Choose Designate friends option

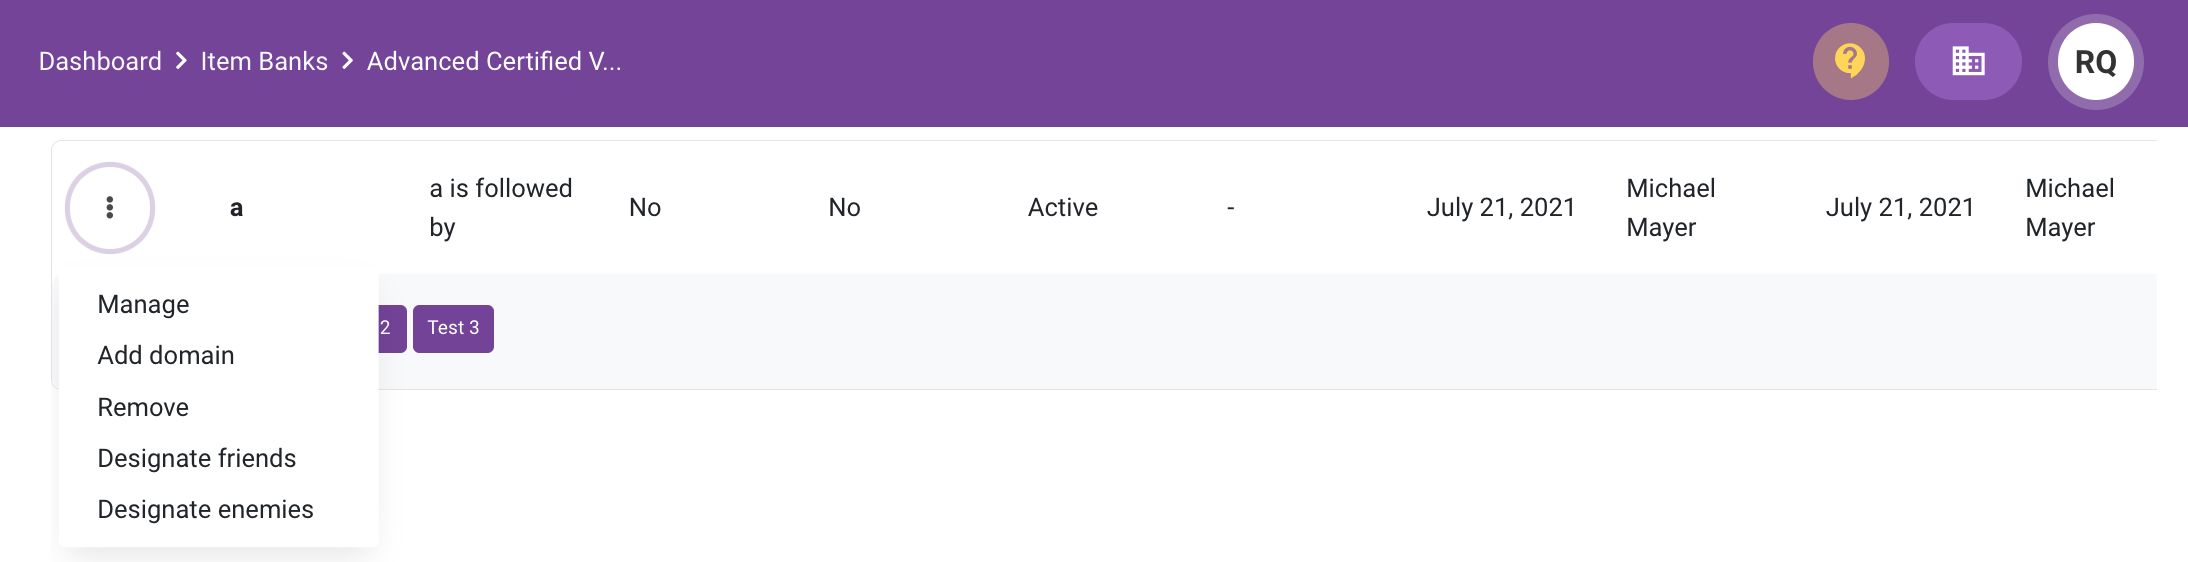coord(197,458)
